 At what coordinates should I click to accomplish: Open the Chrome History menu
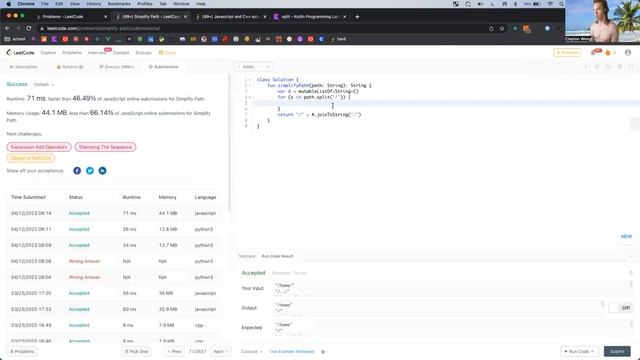click(x=93, y=4)
